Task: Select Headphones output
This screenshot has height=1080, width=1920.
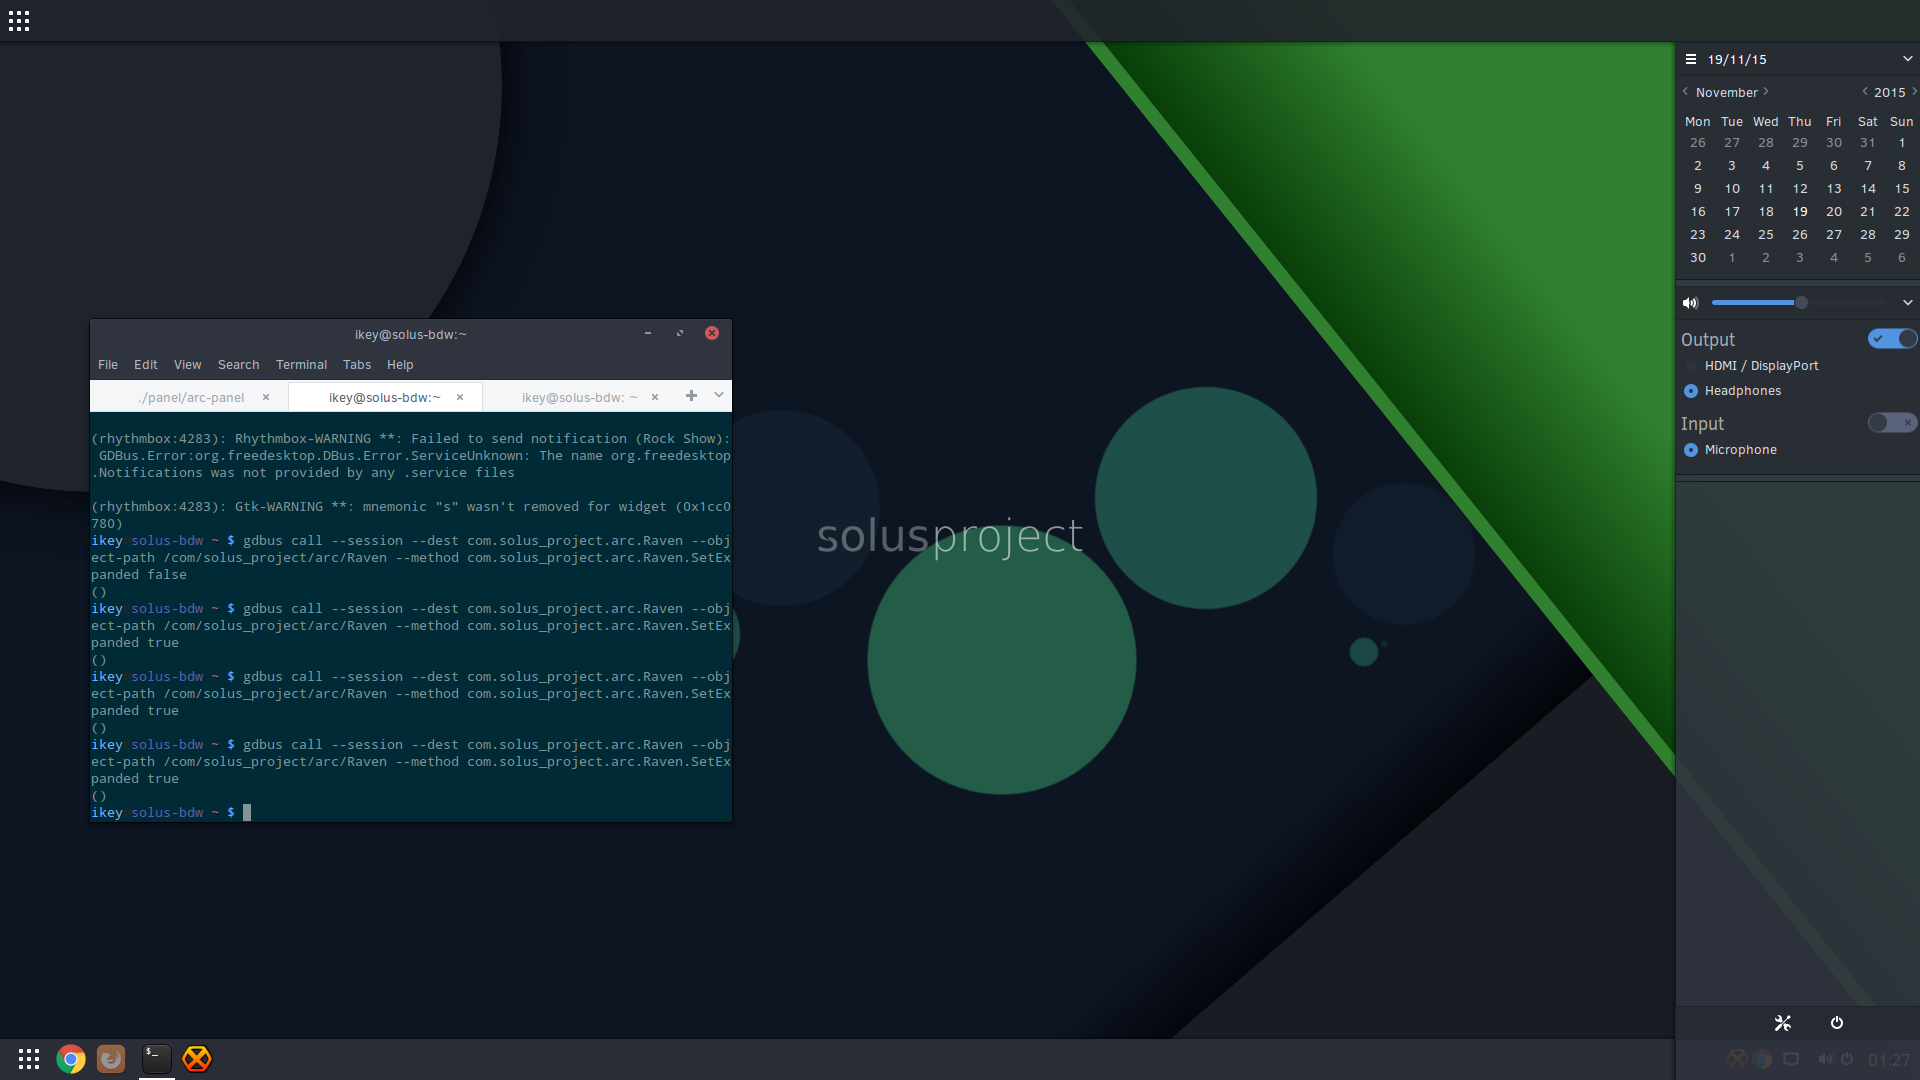Action: 1733,391
